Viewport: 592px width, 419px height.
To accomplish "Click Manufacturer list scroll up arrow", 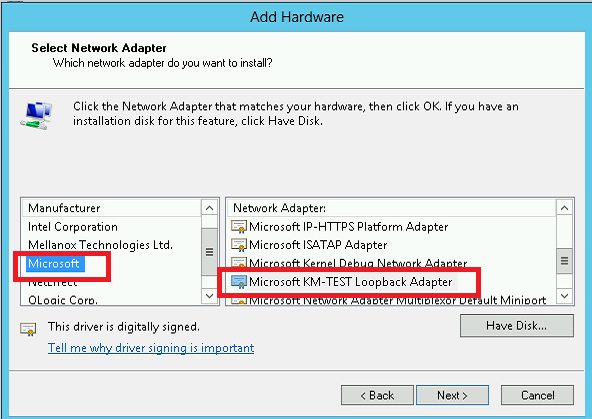I will [210, 208].
